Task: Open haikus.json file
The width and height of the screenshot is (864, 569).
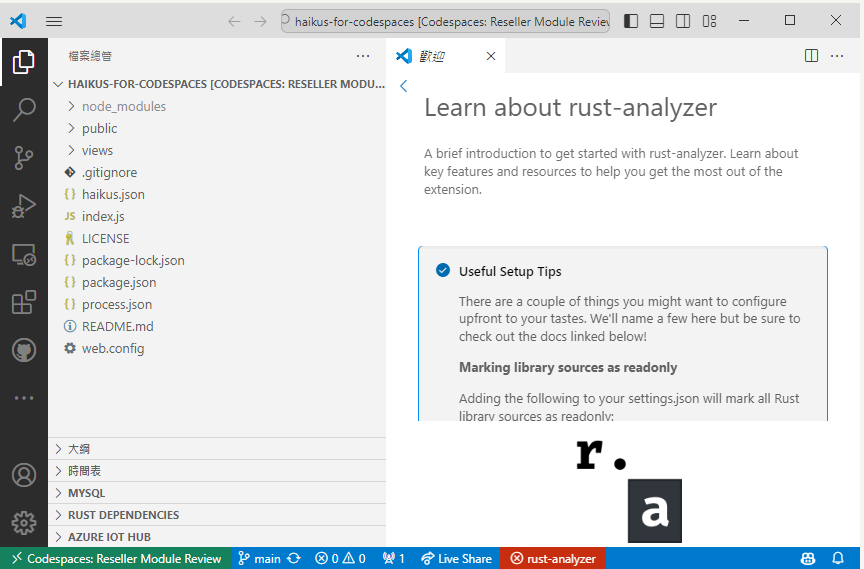Action: pos(218,194)
